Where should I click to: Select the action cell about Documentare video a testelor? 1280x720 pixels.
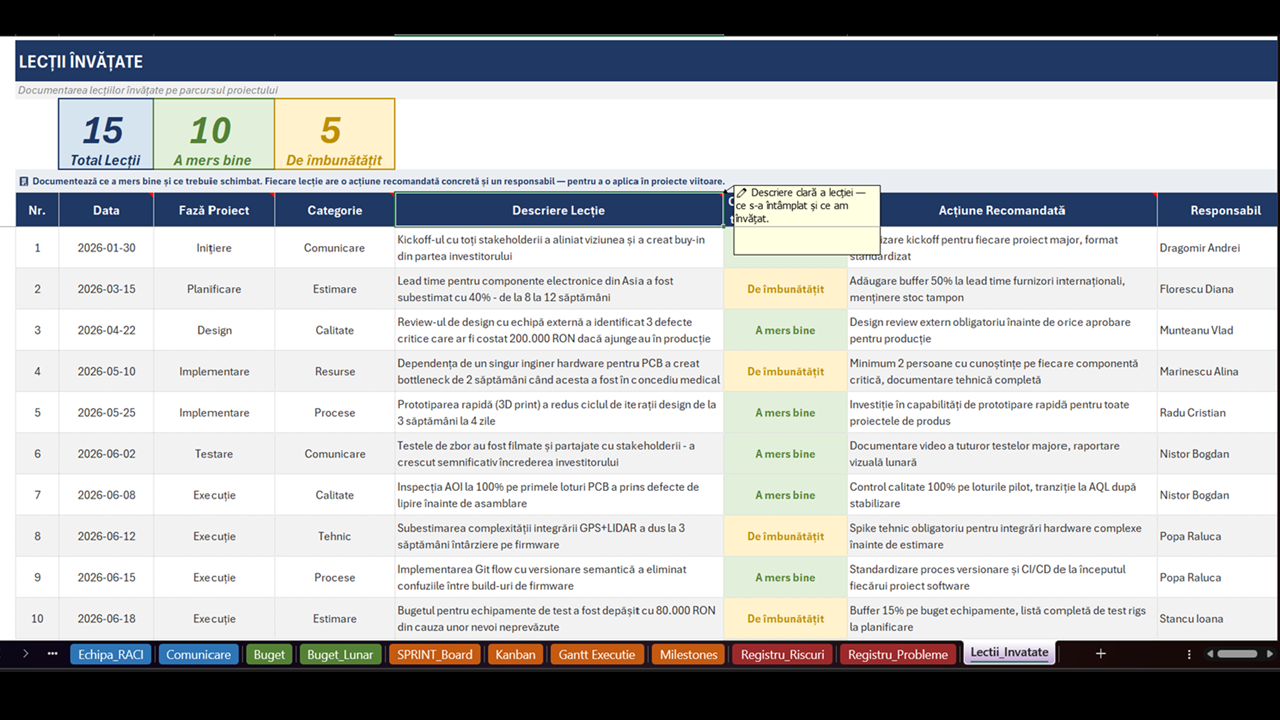coord(1002,454)
